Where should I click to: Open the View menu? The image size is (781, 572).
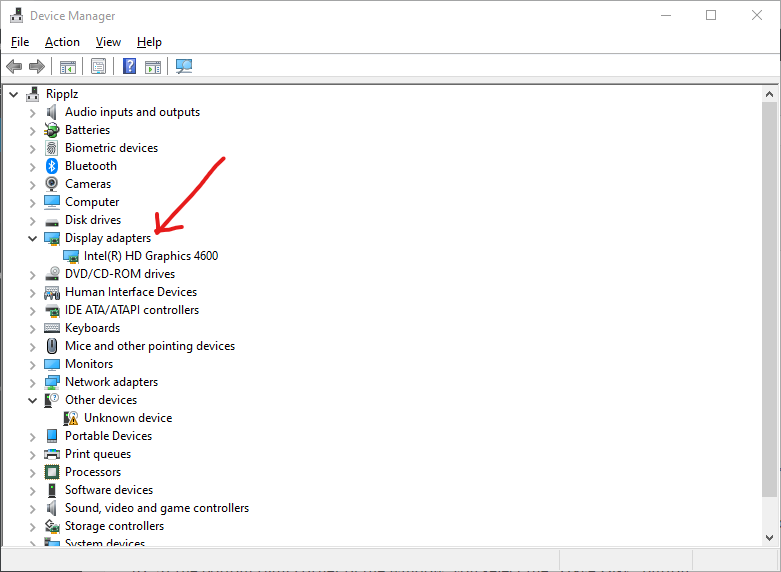pyautogui.click(x=108, y=42)
